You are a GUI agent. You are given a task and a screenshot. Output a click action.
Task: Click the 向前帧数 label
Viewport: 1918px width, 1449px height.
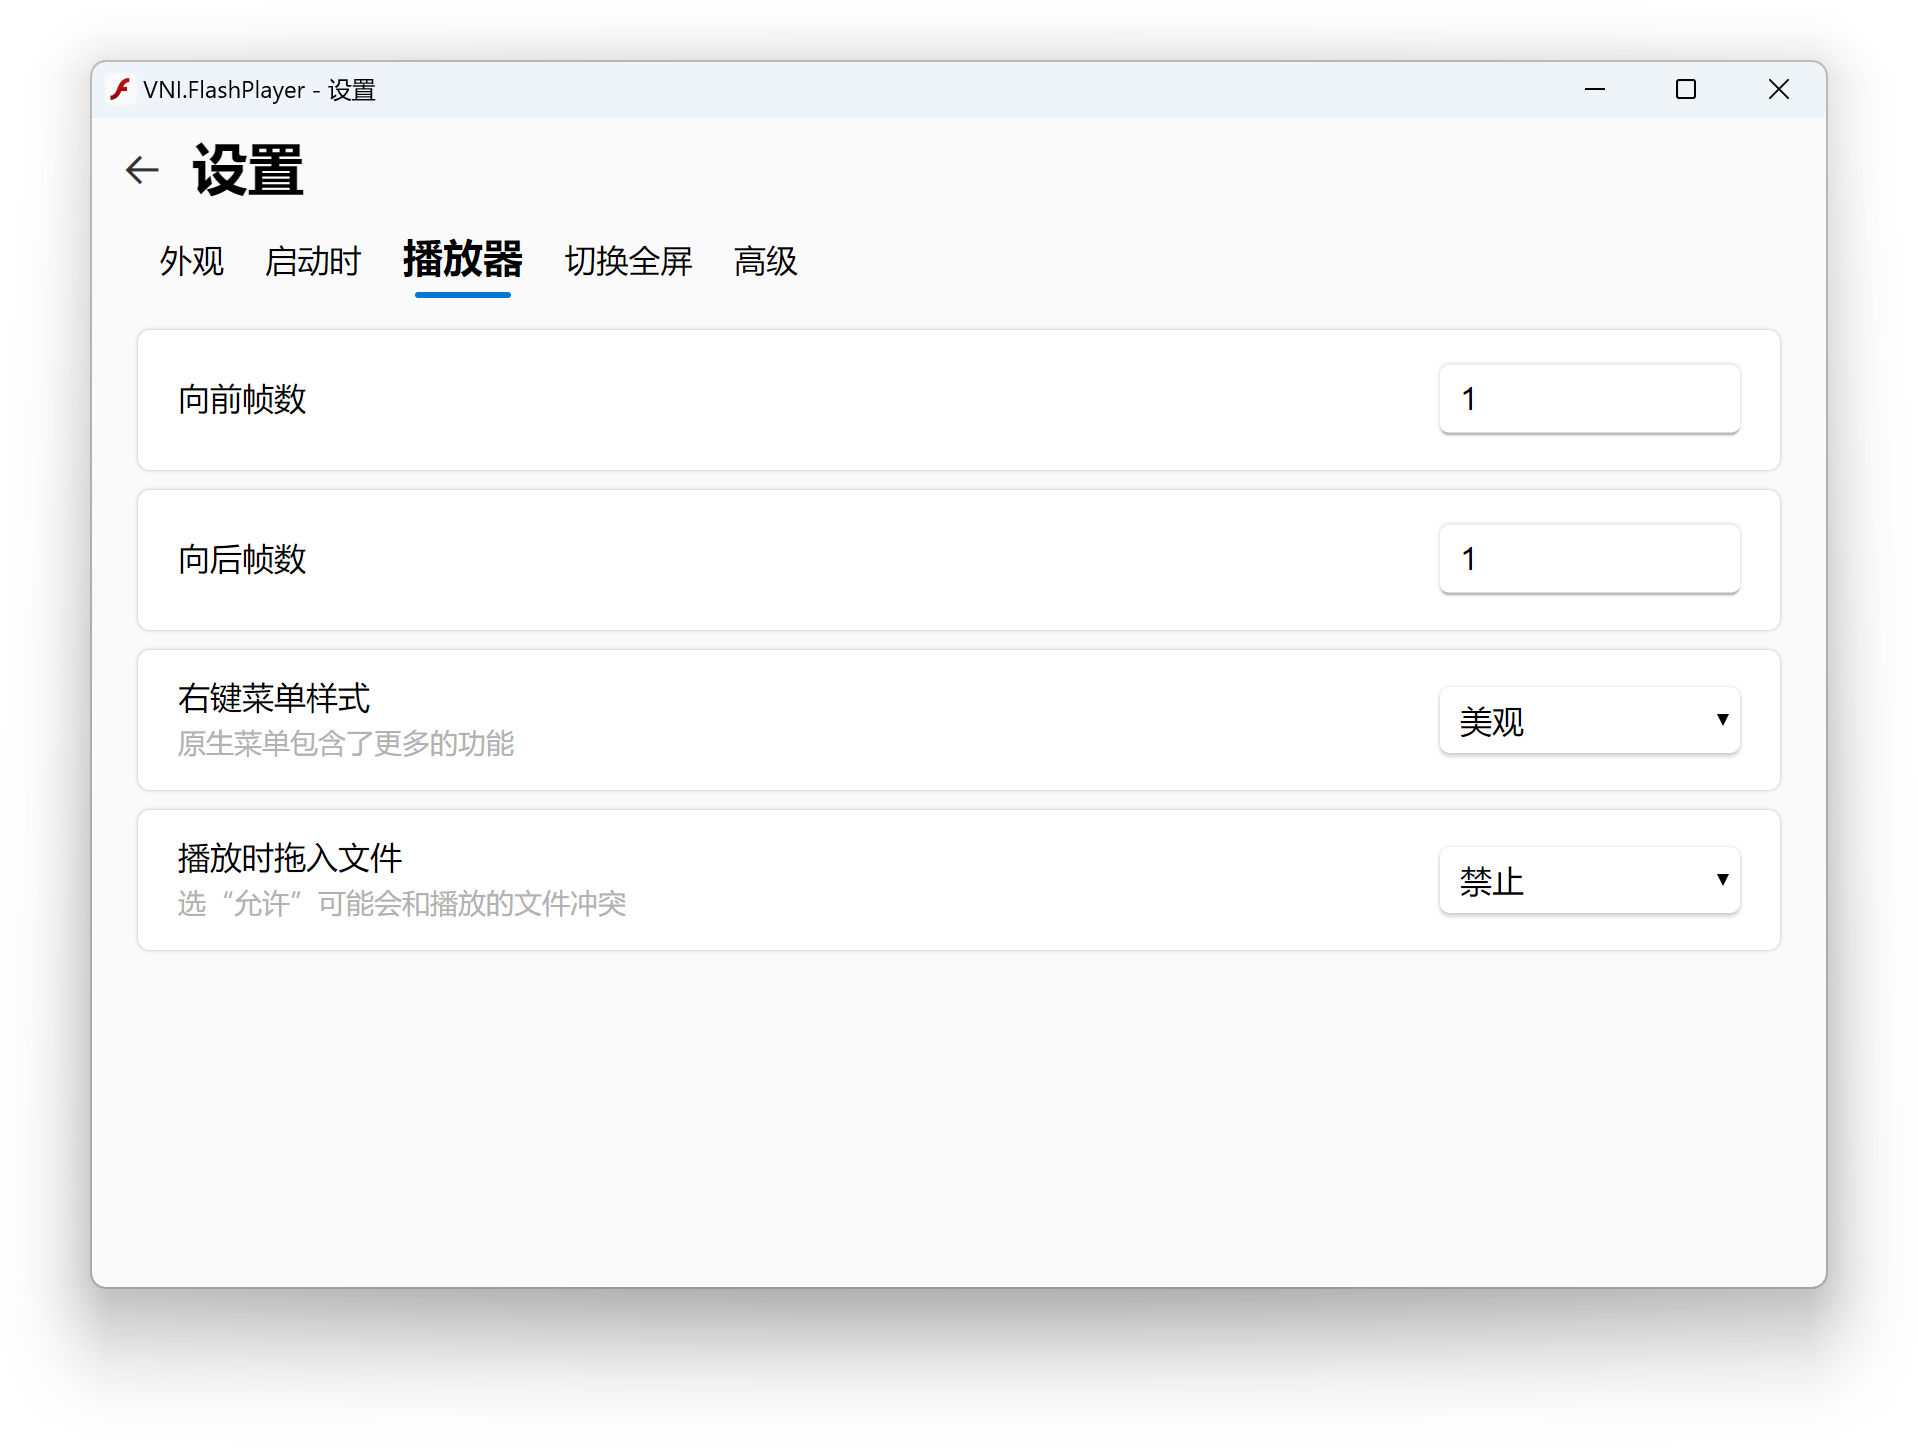point(242,399)
